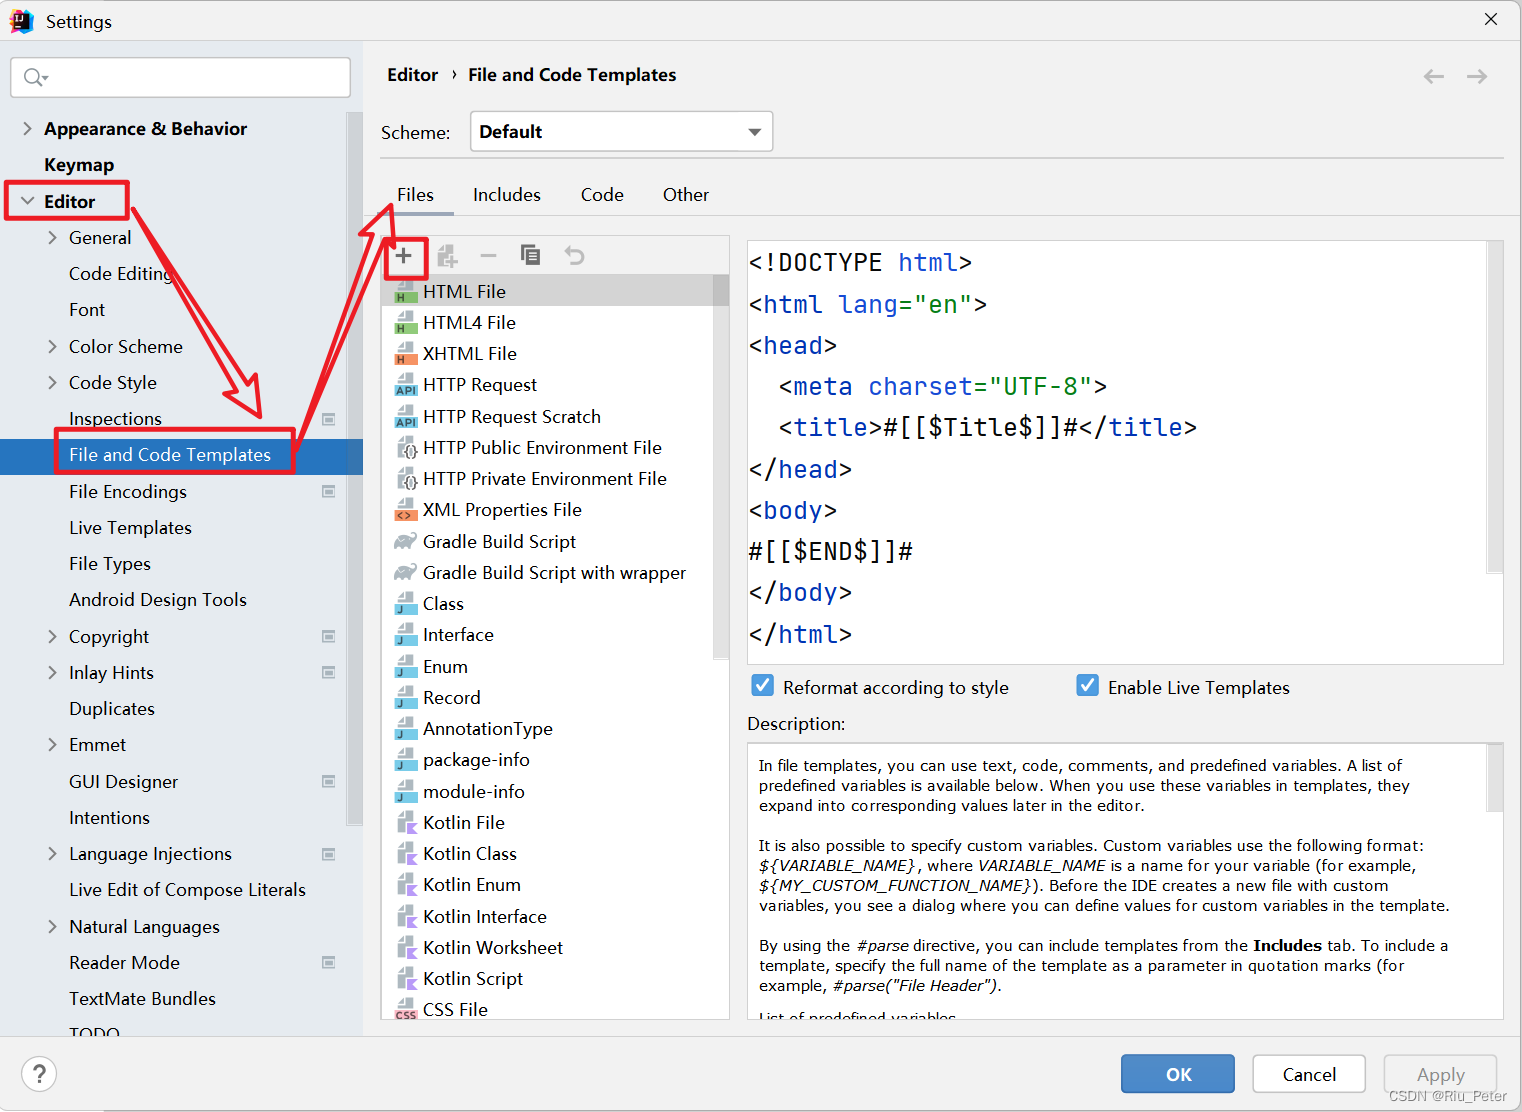The image size is (1522, 1112).
Task: Click the project-level marker icon beside Reader Mode
Action: click(328, 963)
